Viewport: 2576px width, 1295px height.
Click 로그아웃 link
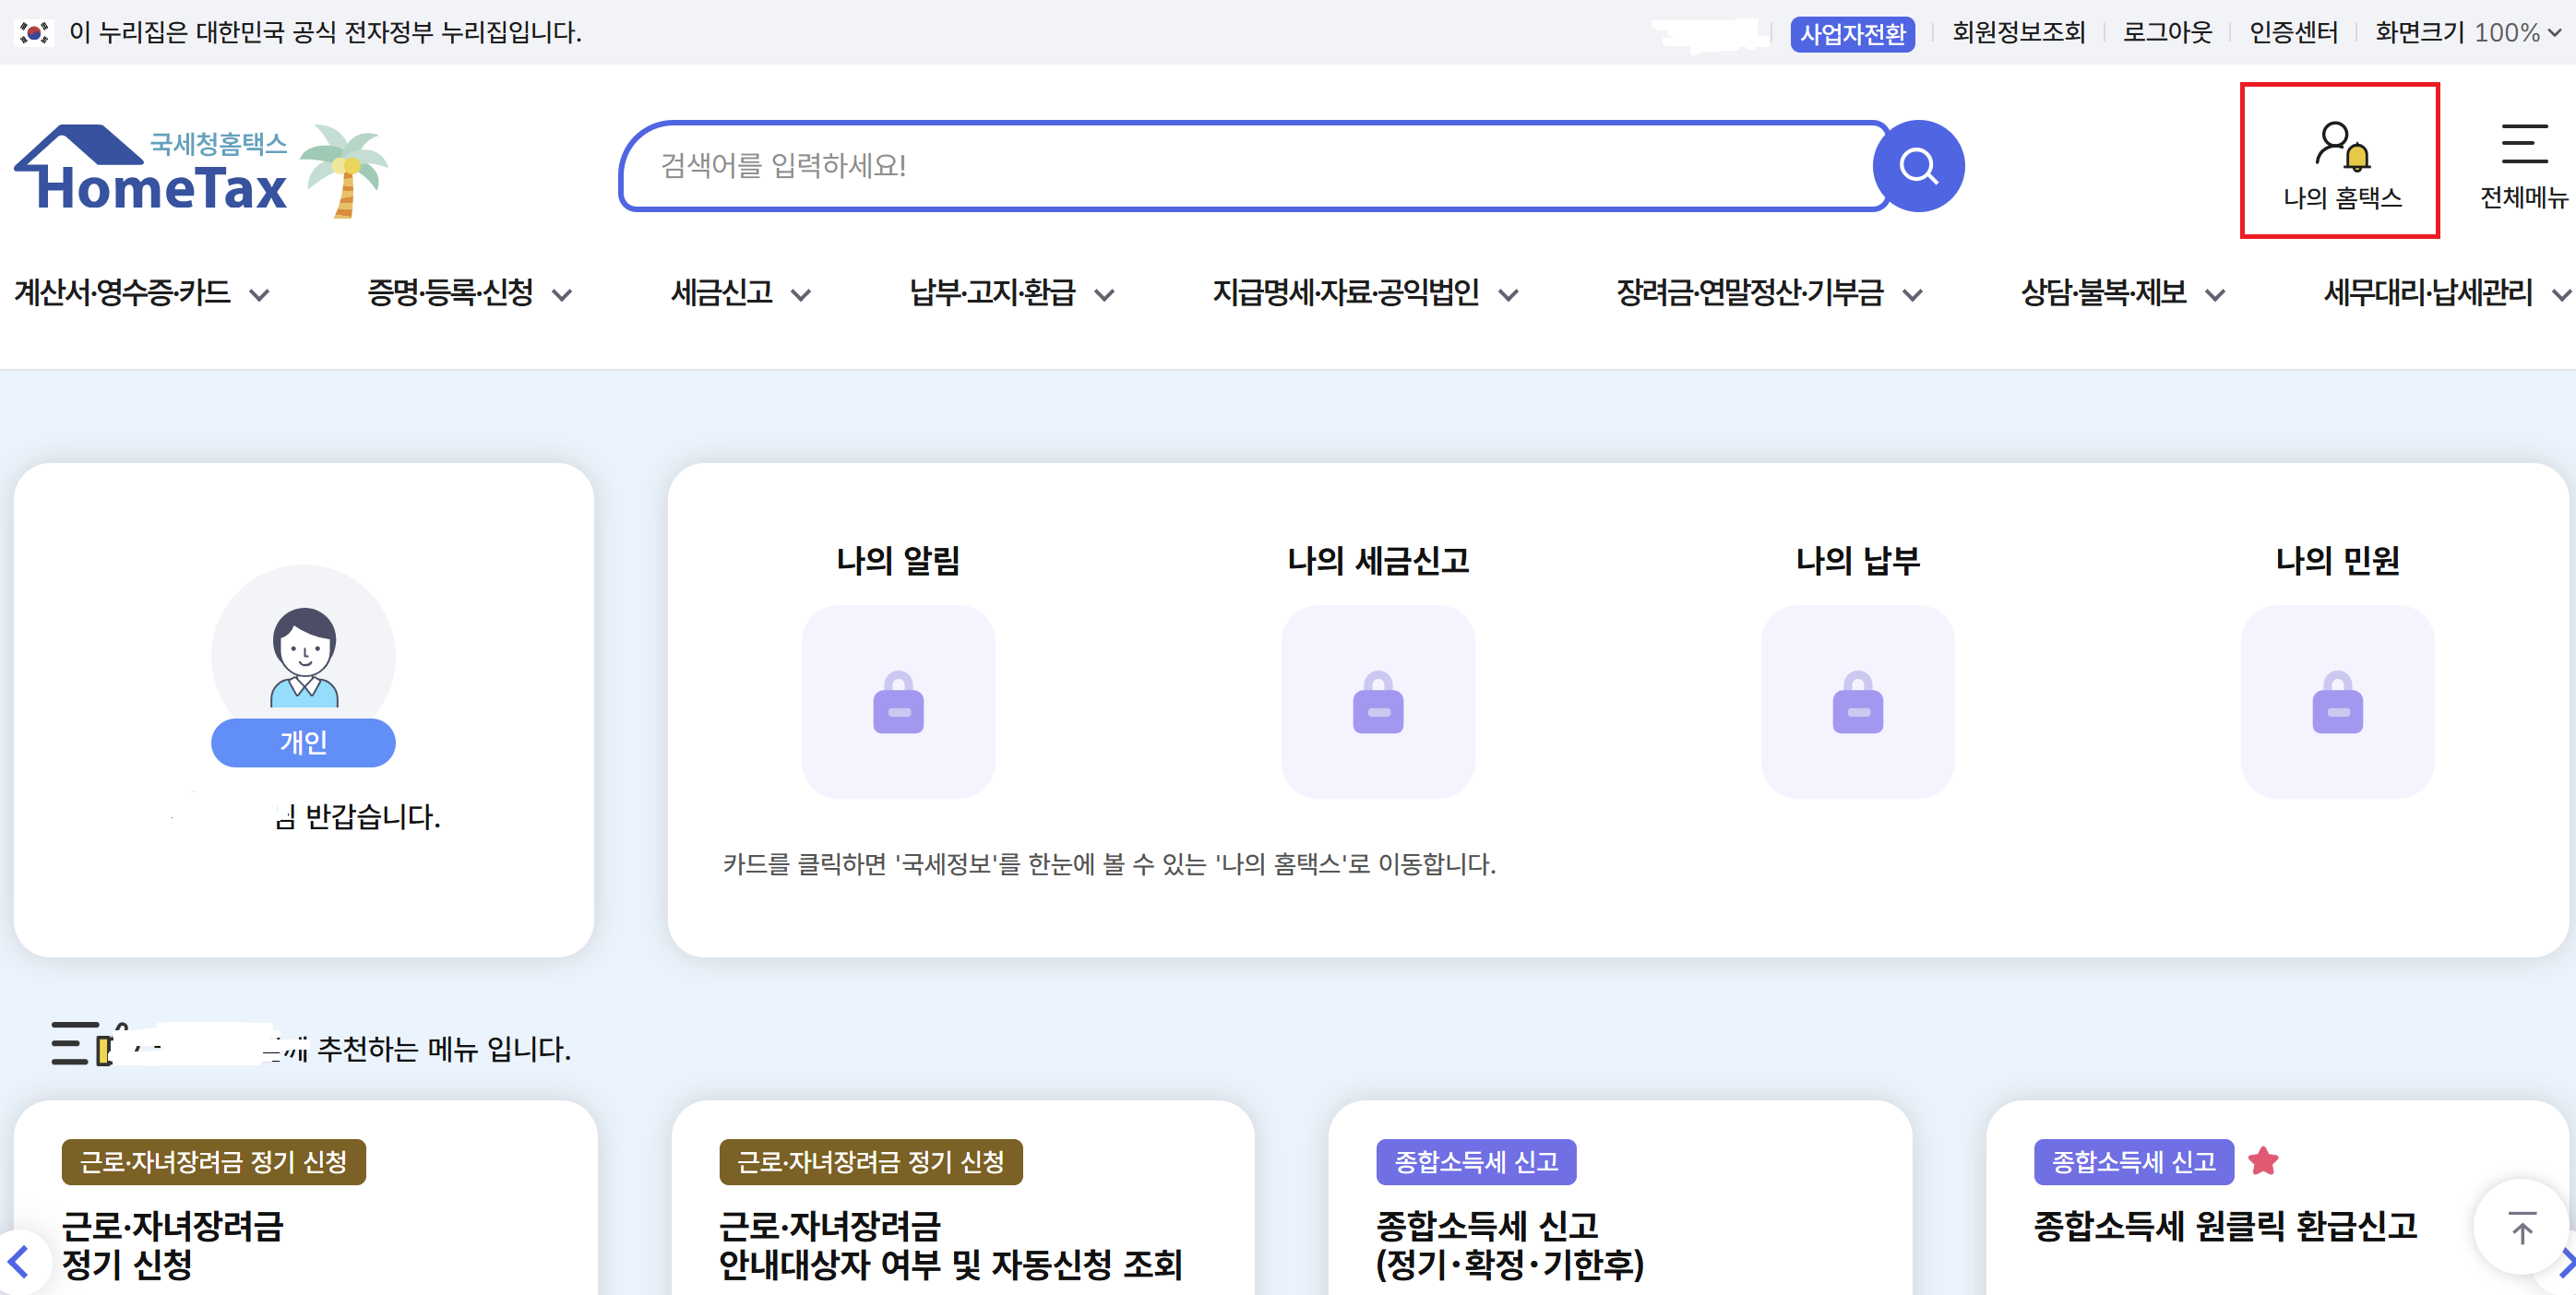click(x=2167, y=33)
